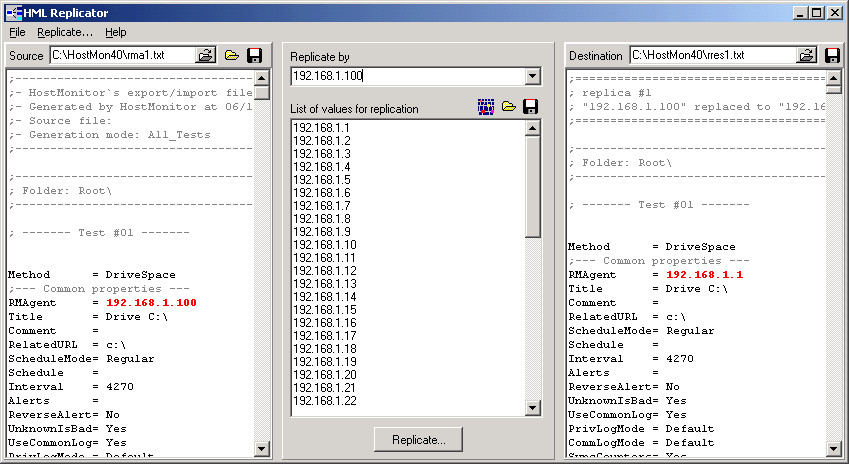The image size is (849, 464).
Task: Click source pane scrollbar down arrow
Action: coord(262,448)
